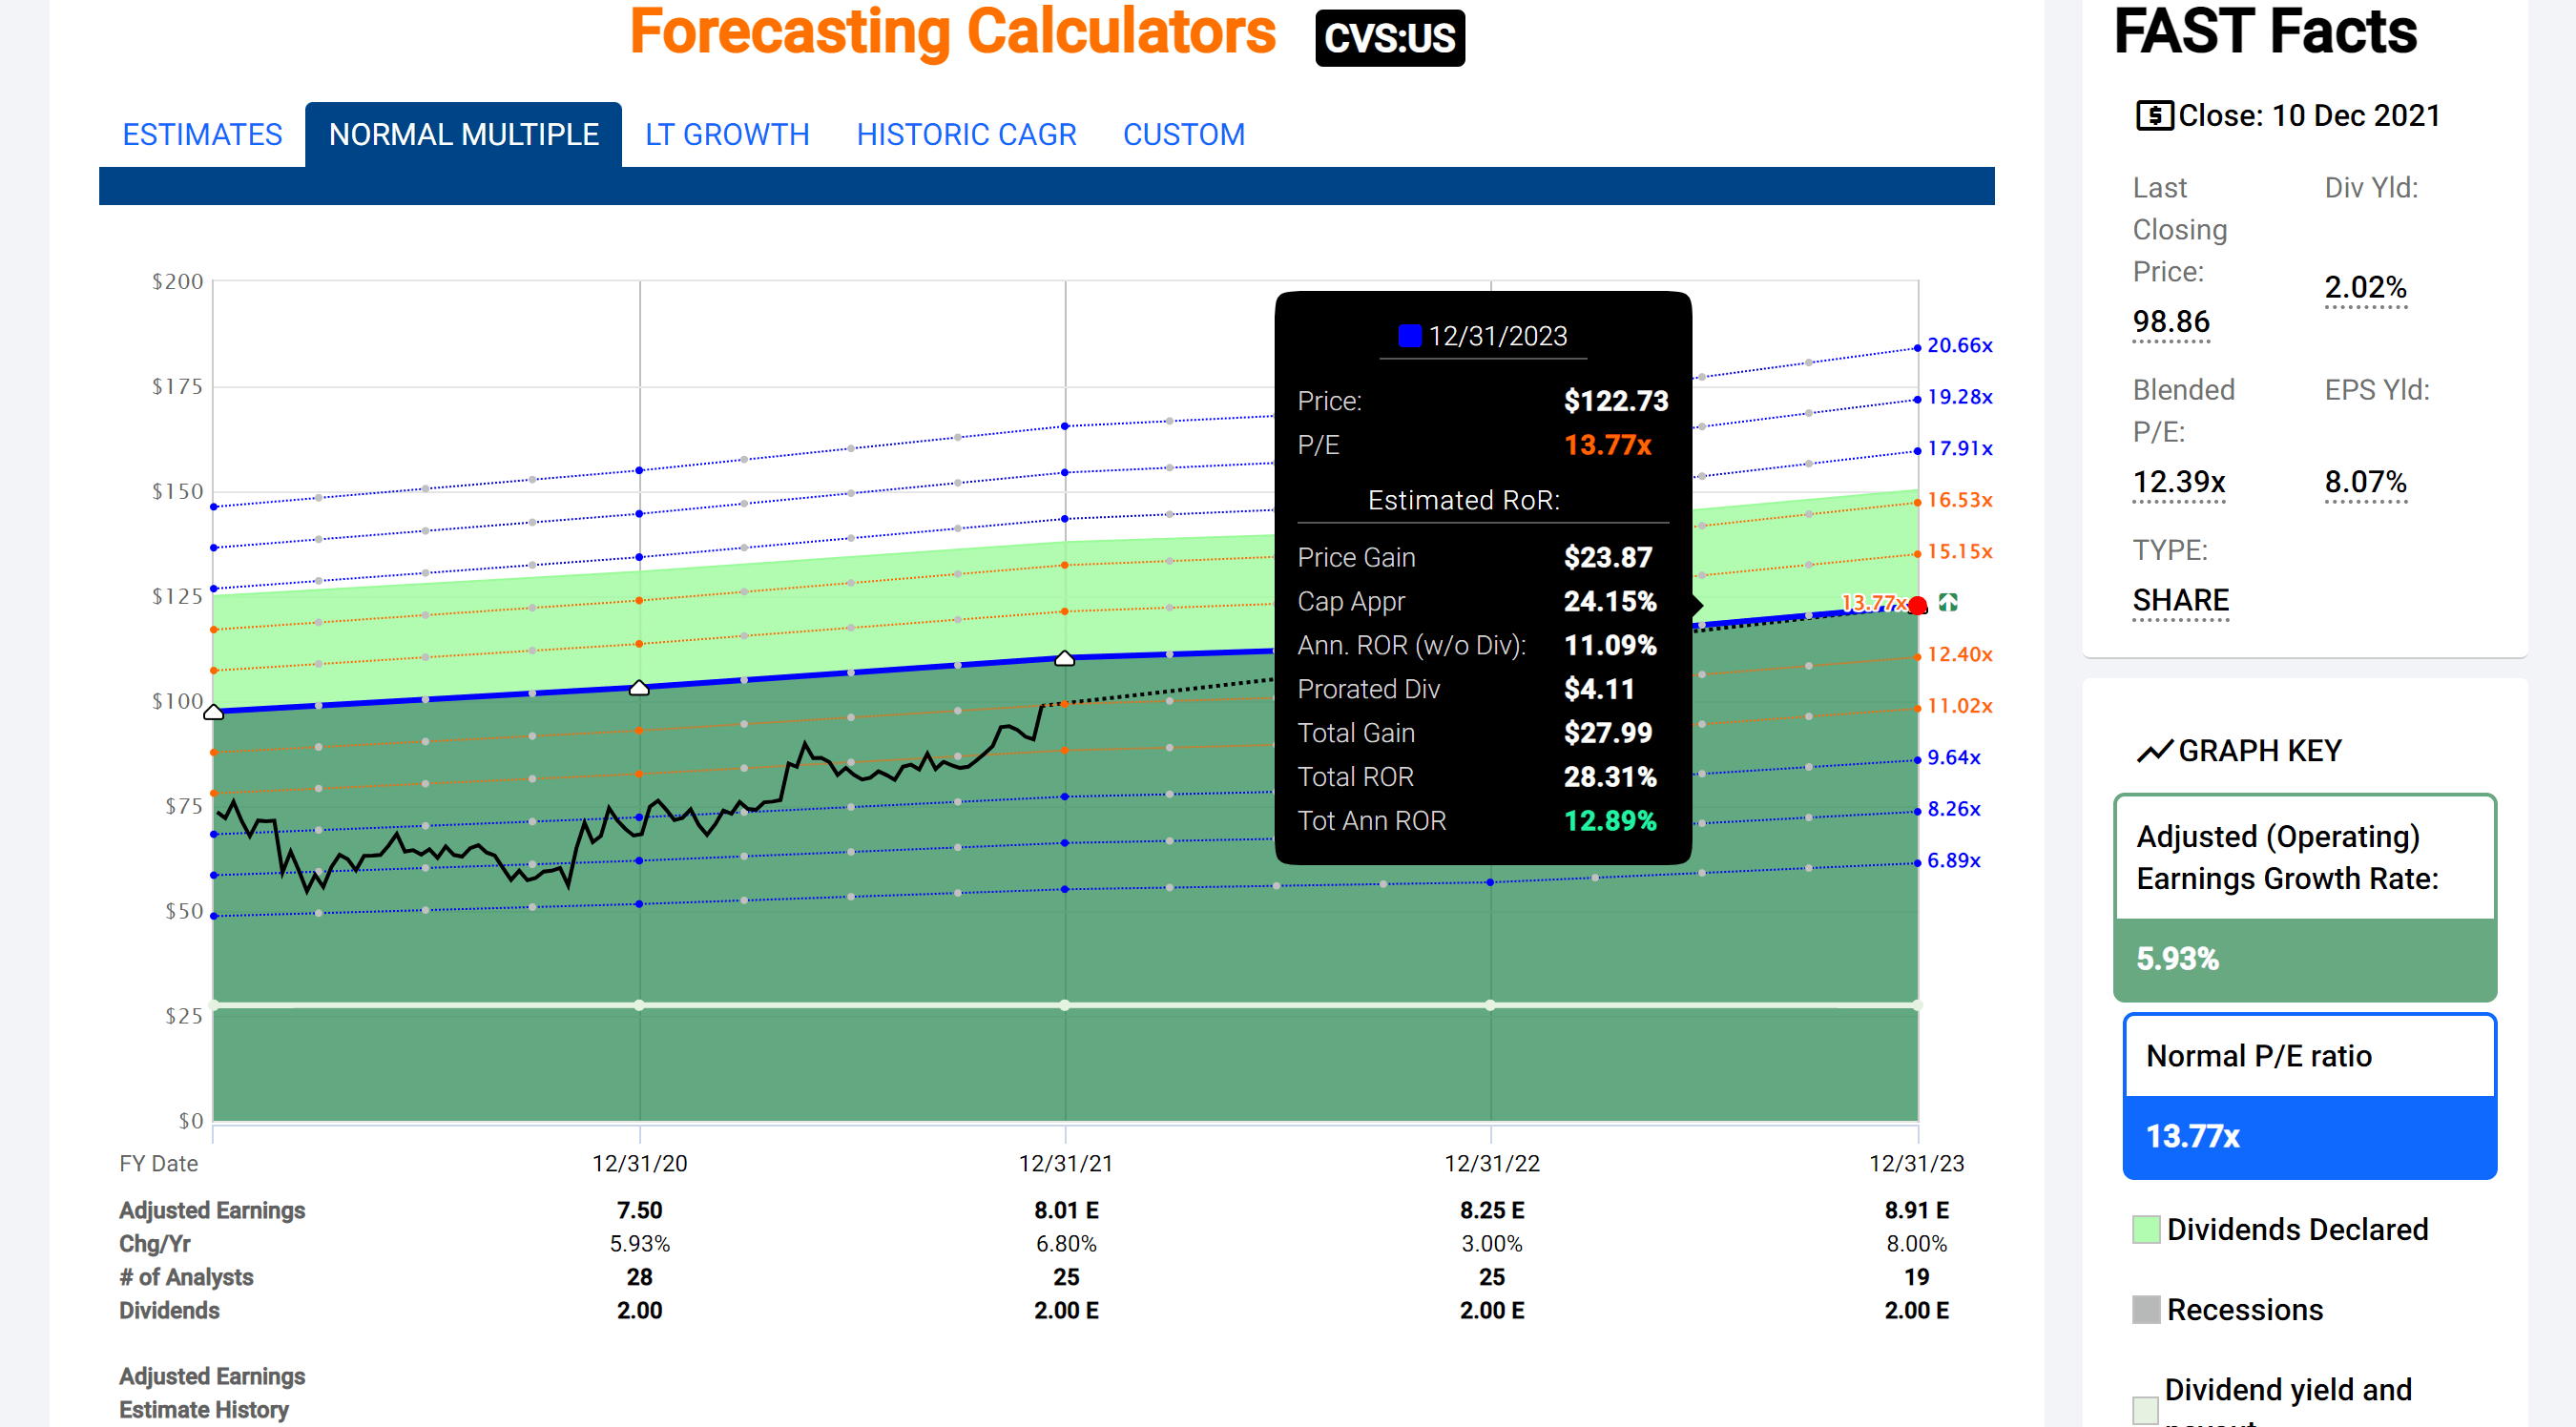Screen dimensions: 2576x1427
Task: Click the white triangle marker at 12/31/21
Action: pyautogui.click(x=1065, y=658)
